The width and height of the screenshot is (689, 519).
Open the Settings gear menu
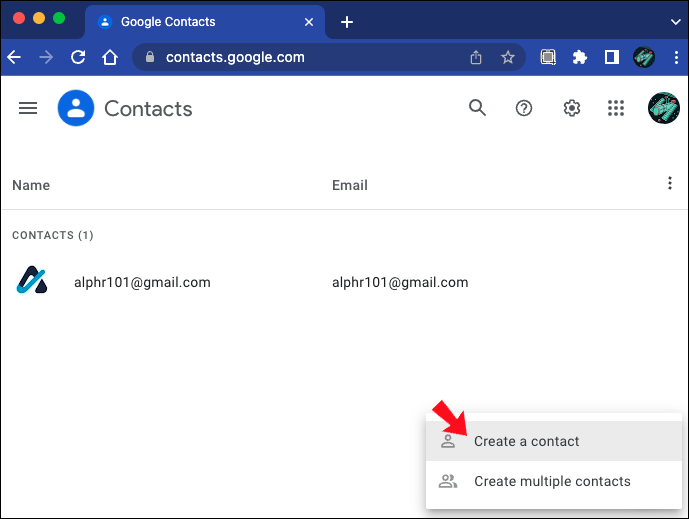[x=572, y=108]
